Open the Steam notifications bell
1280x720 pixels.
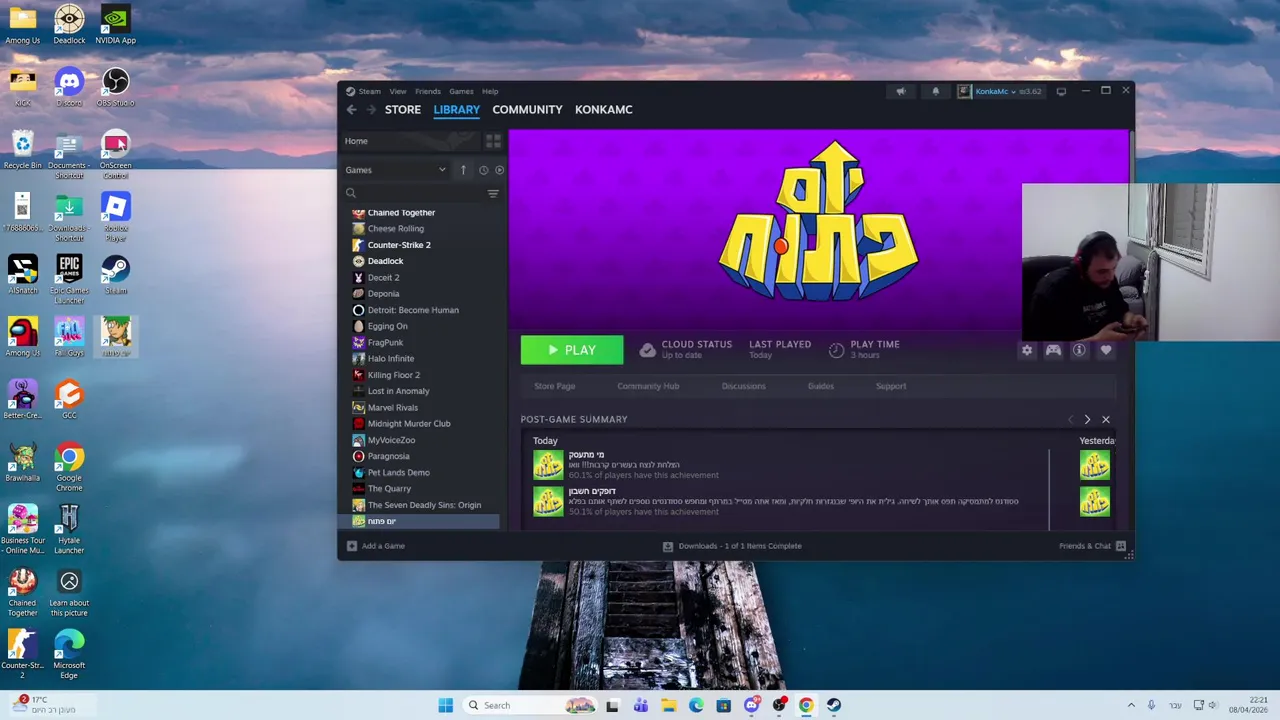point(936,91)
